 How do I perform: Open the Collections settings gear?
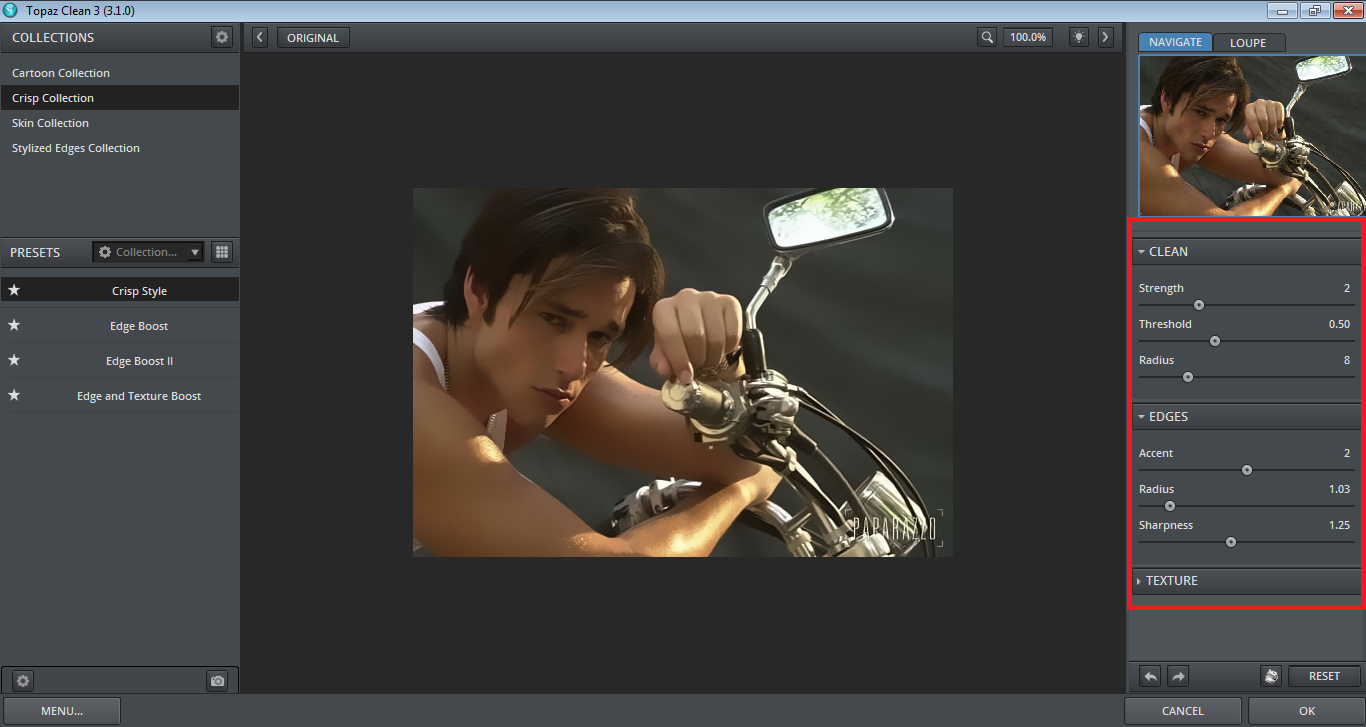pyautogui.click(x=222, y=37)
